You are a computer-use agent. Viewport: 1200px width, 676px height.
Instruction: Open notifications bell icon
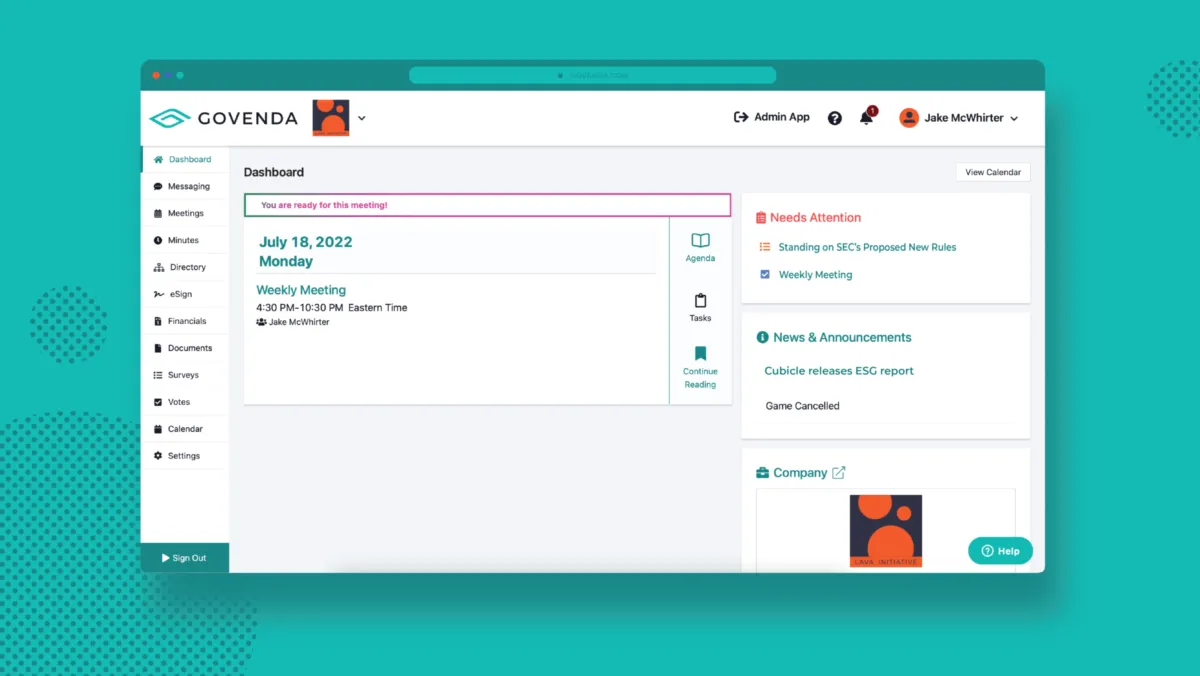[866, 118]
